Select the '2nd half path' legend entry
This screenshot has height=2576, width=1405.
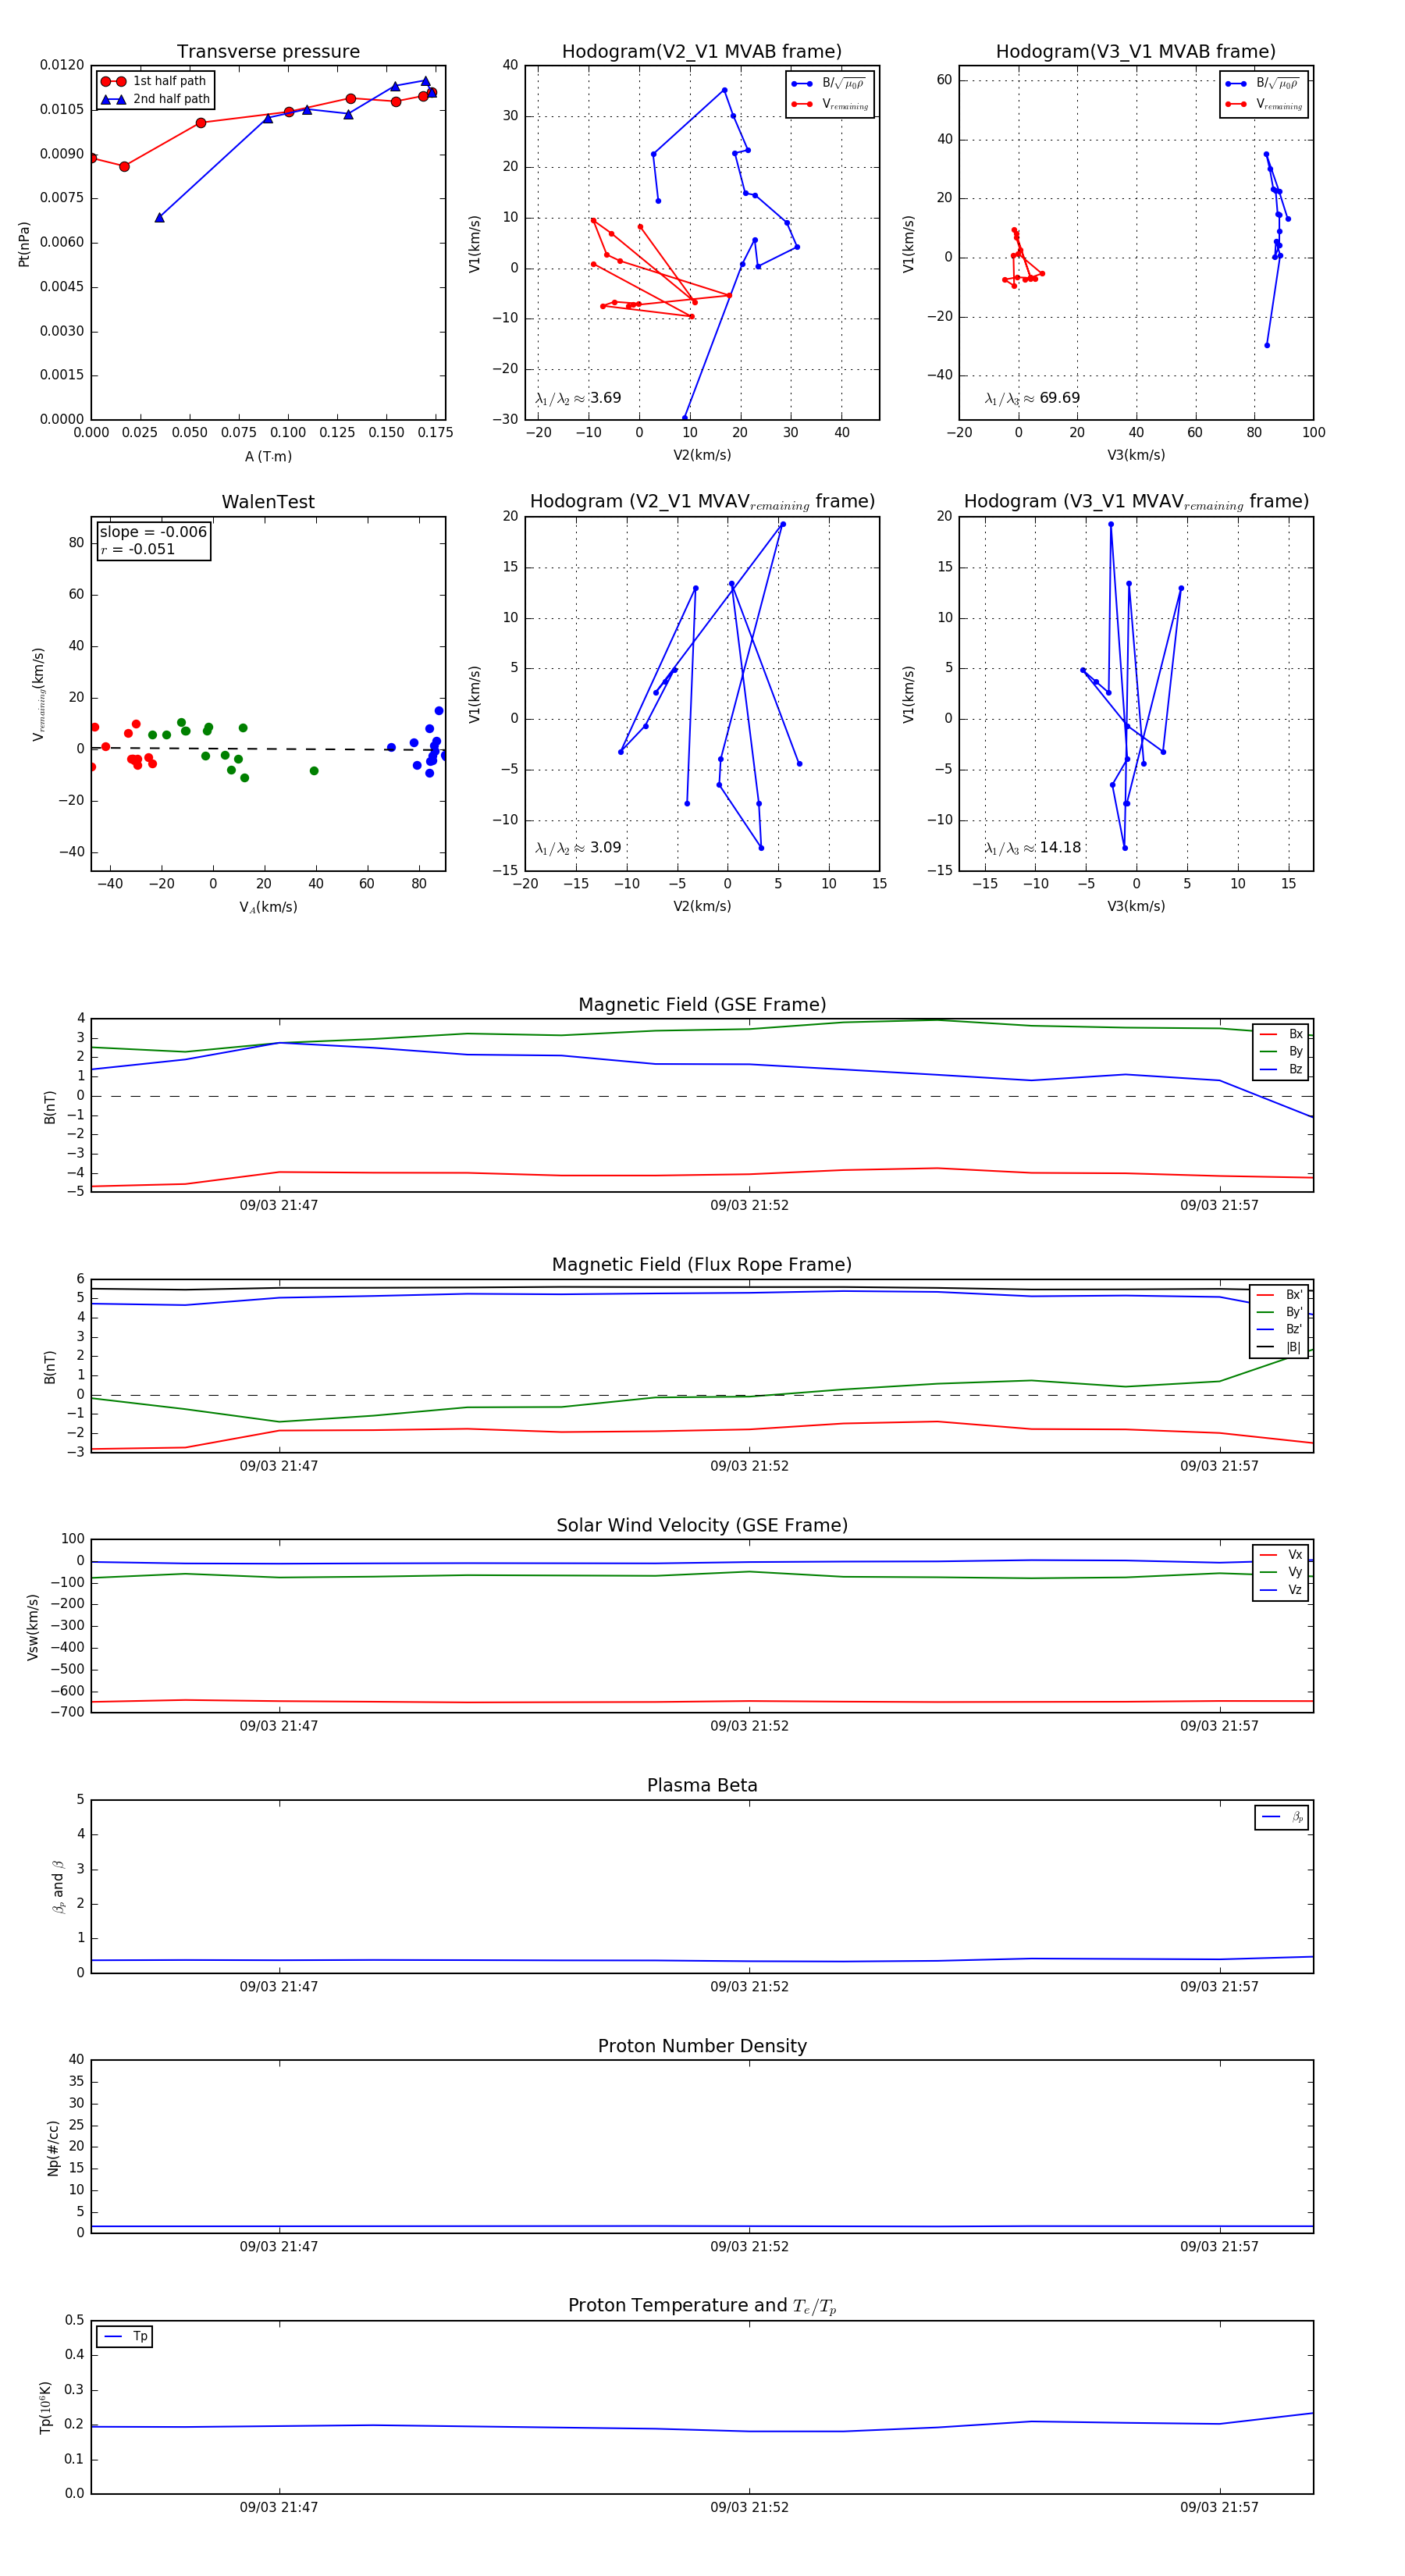(155, 99)
